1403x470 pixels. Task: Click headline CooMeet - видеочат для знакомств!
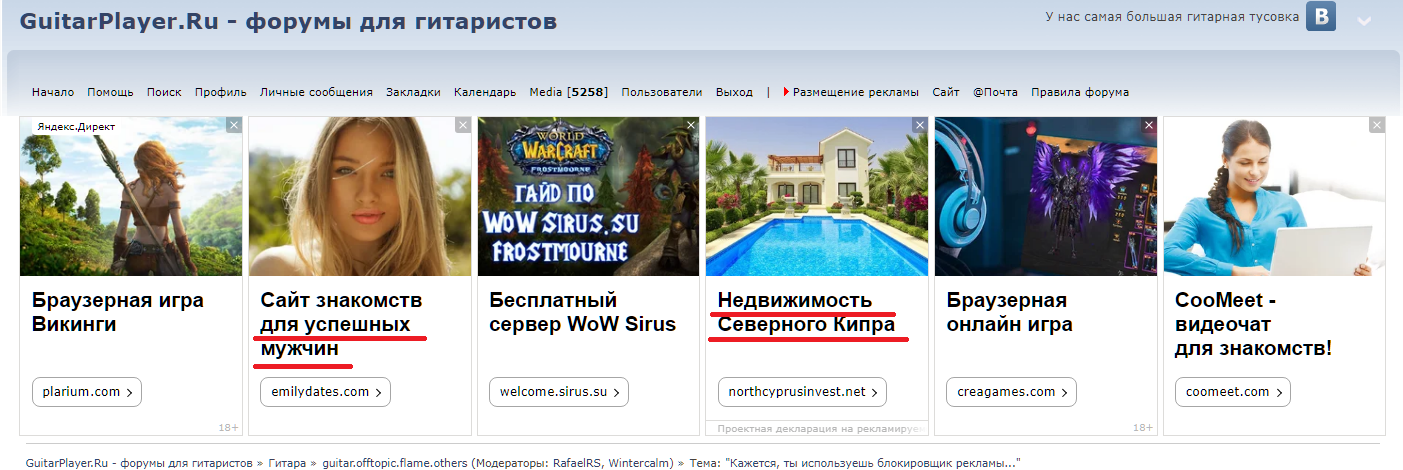(x=1254, y=324)
